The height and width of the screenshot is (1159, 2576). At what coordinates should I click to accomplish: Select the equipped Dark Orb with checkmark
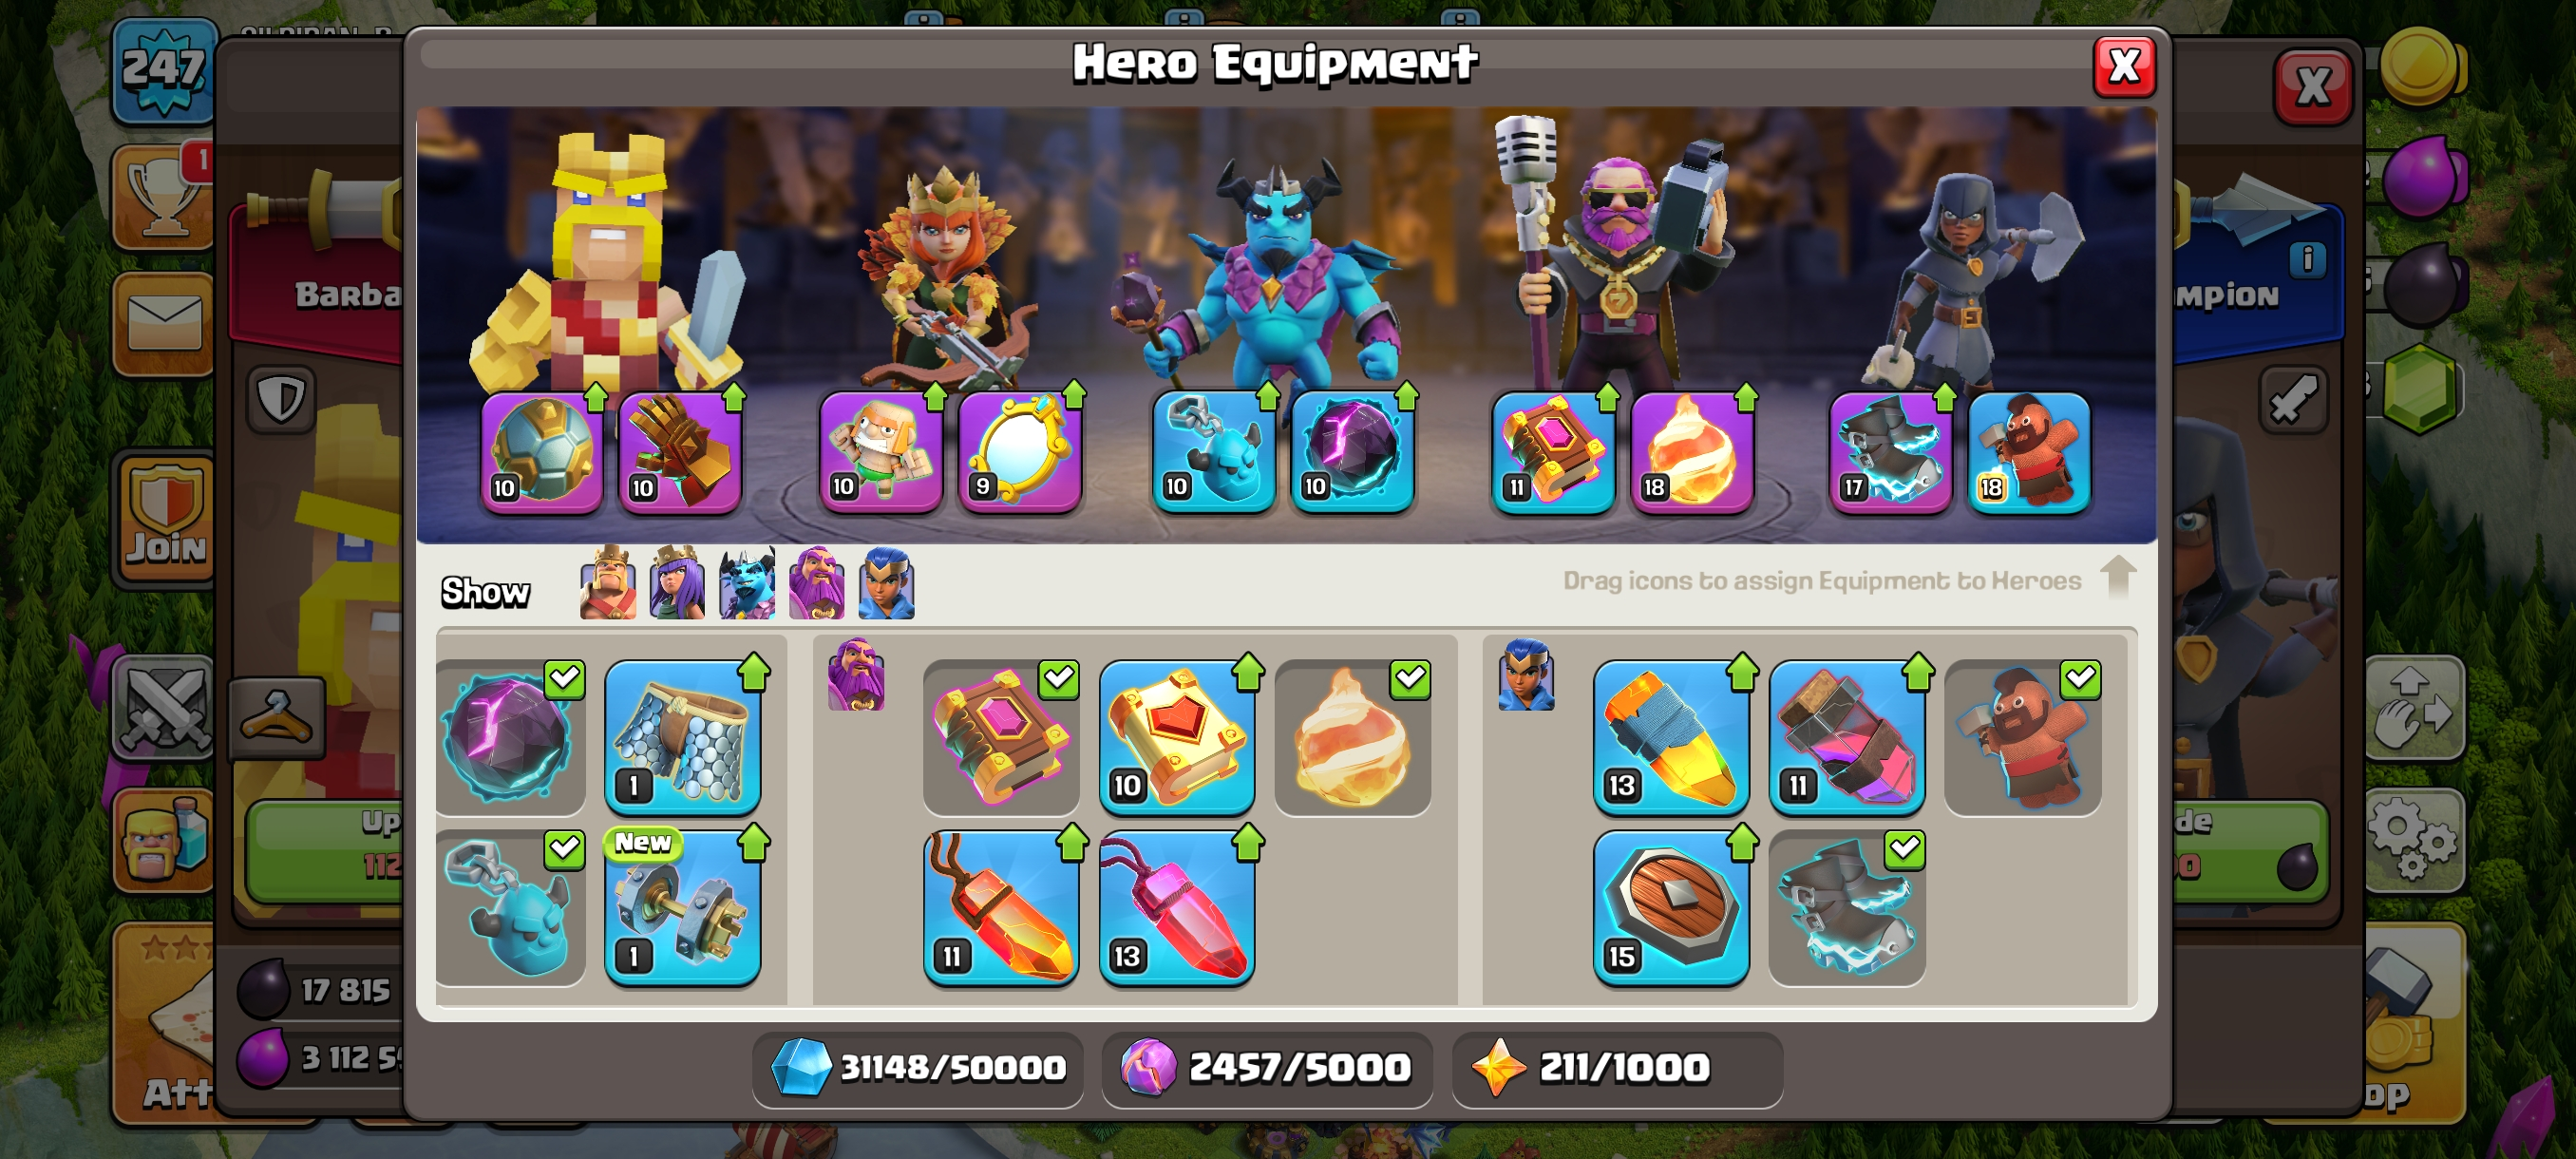[509, 737]
